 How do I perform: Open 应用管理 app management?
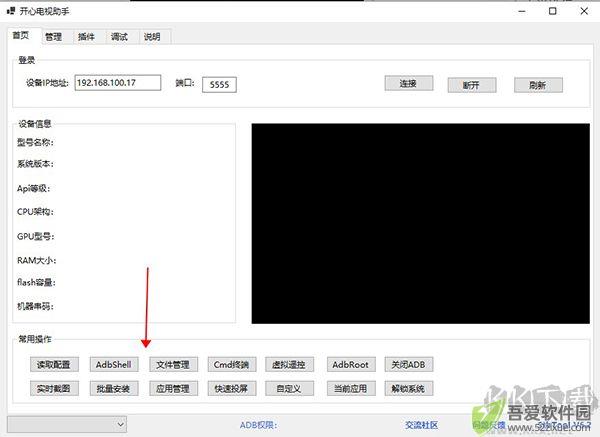173,389
